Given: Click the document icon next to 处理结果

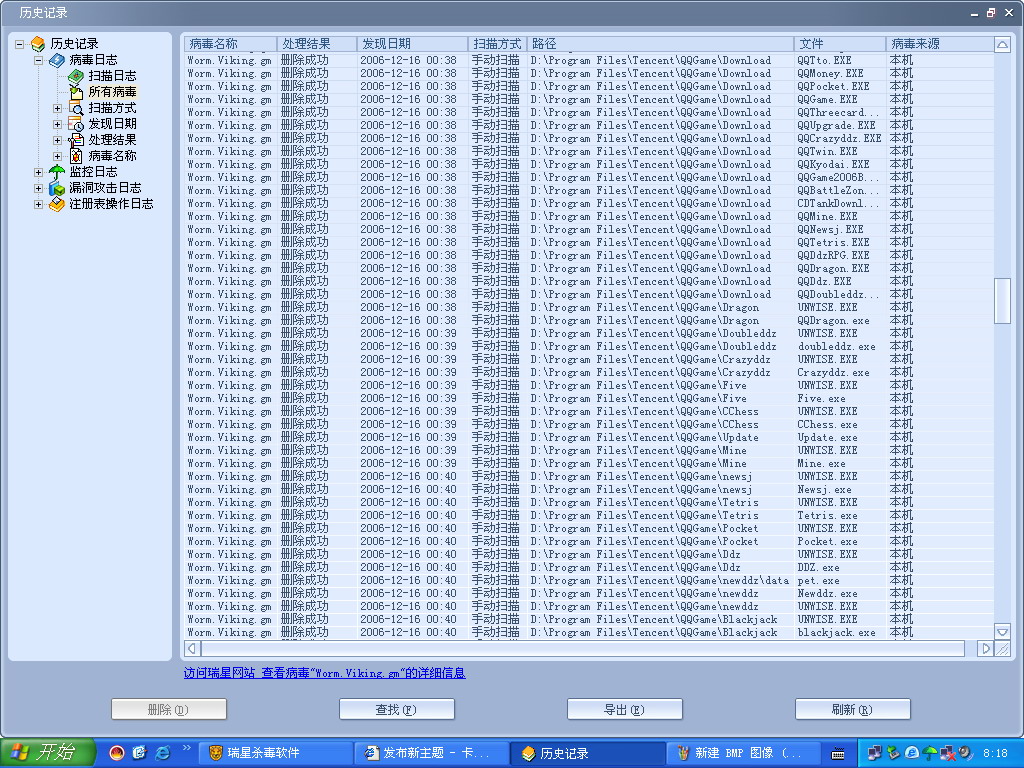Looking at the screenshot, I should tap(76, 140).
